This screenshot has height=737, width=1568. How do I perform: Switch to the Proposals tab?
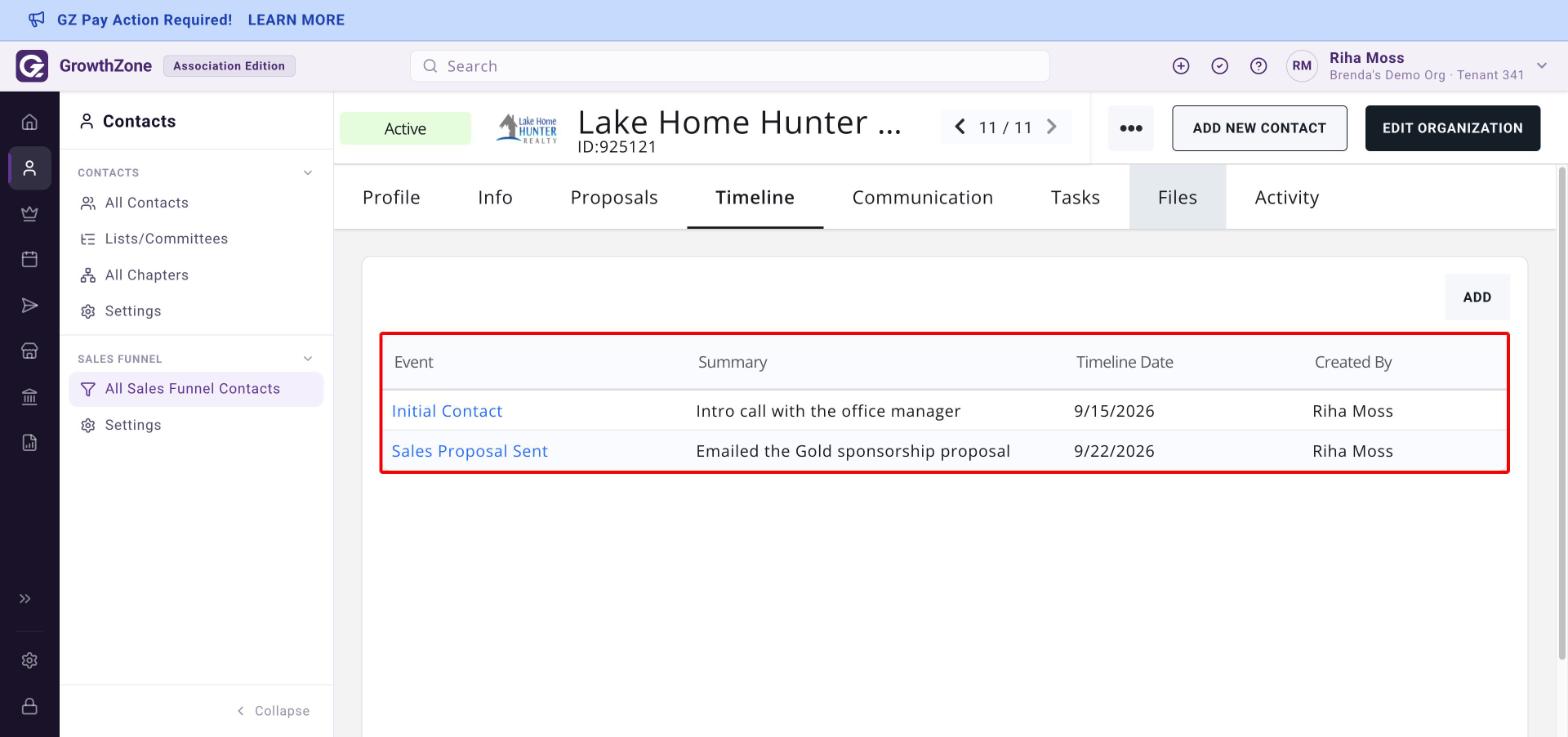(x=614, y=197)
